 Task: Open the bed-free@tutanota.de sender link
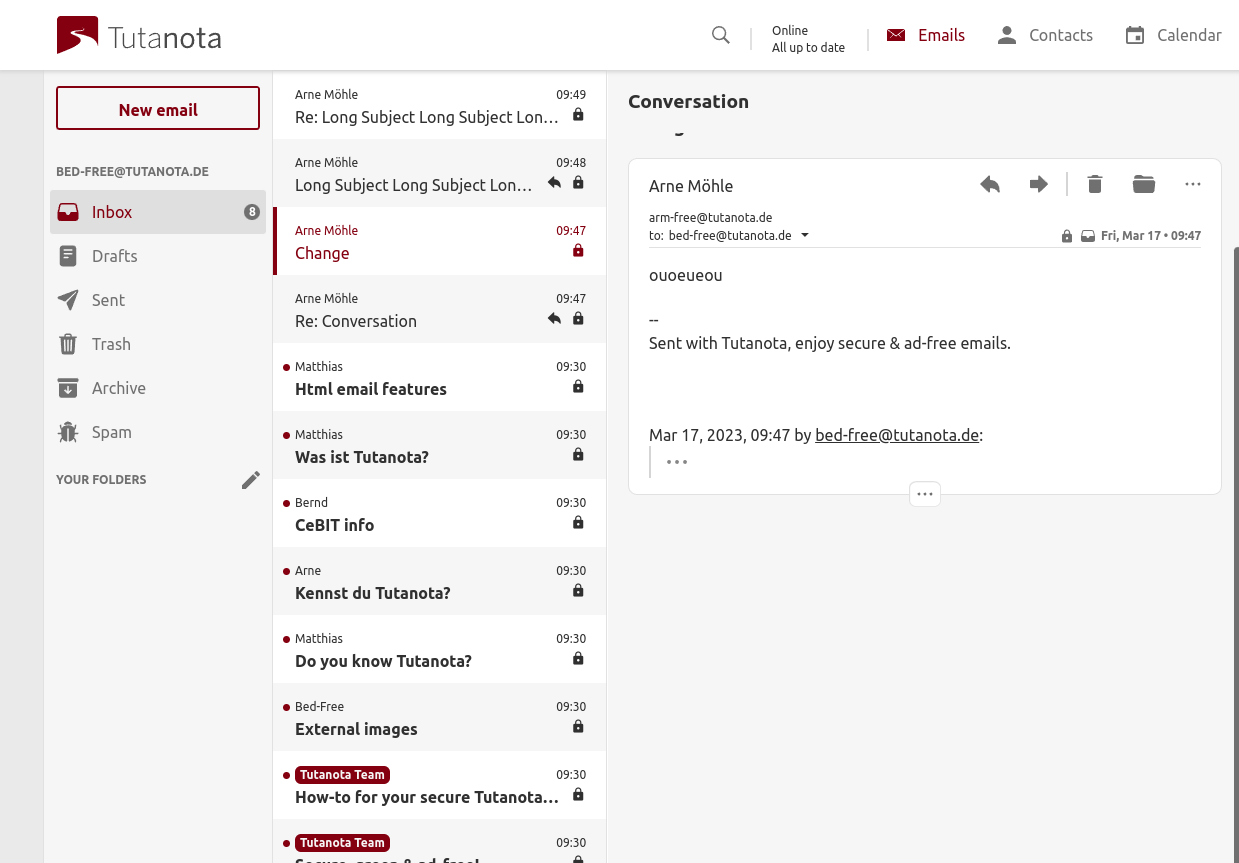[896, 435]
